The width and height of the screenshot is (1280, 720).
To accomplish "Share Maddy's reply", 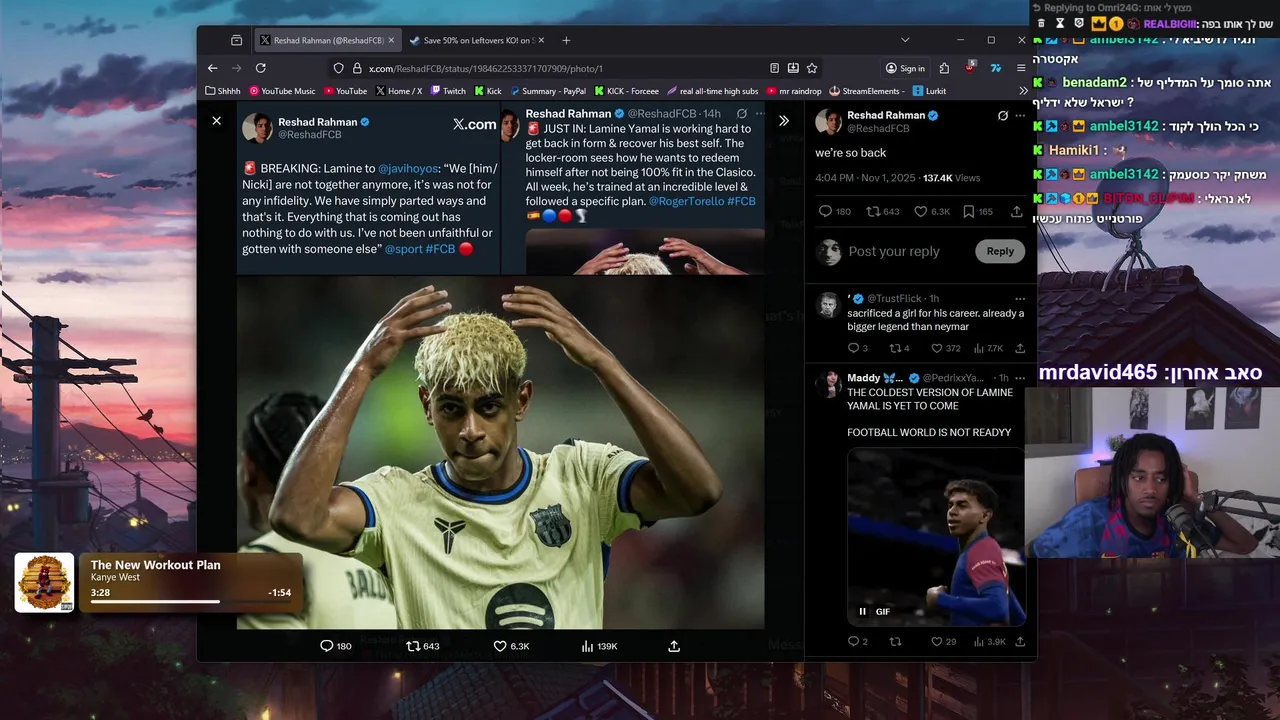I will pos(1020,641).
